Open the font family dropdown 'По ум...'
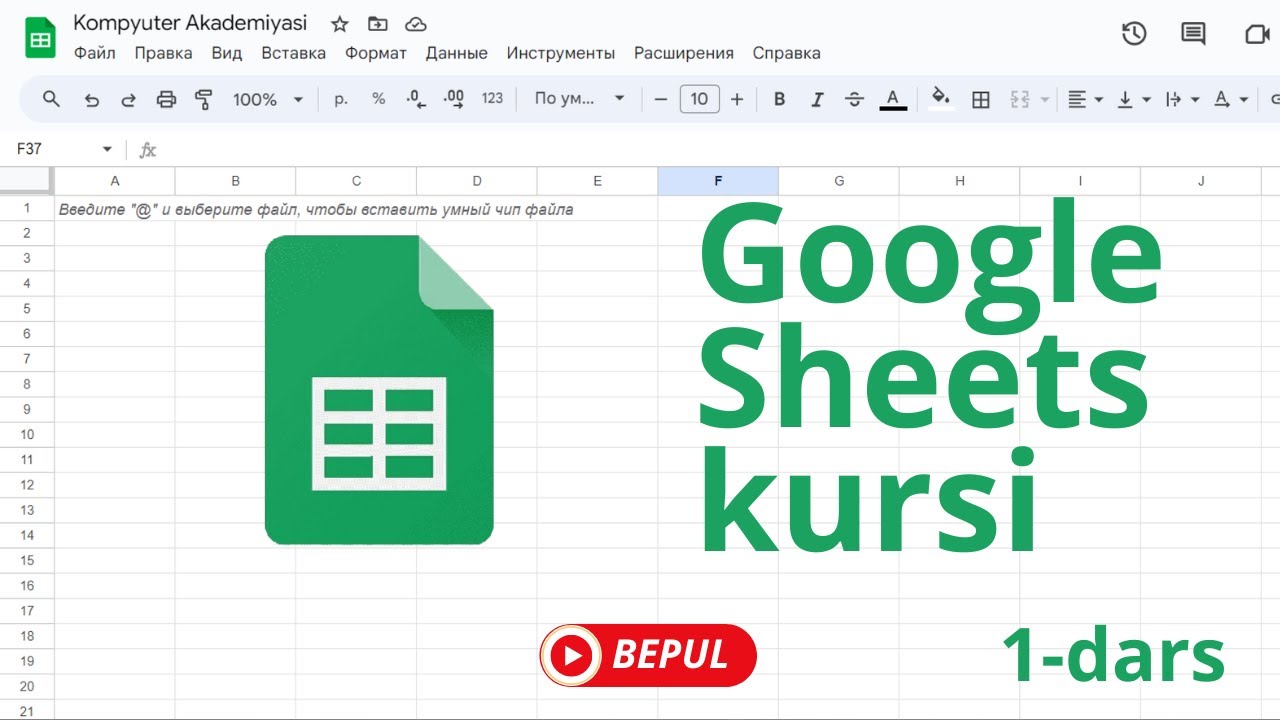The height and width of the screenshot is (720, 1280). (579, 99)
